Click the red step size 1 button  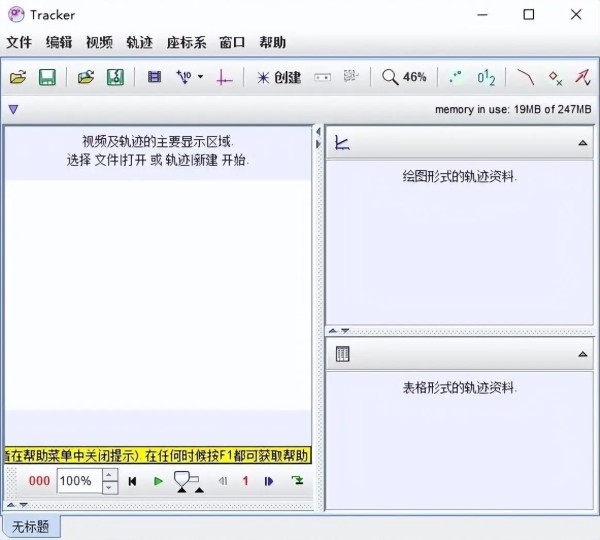(x=245, y=481)
